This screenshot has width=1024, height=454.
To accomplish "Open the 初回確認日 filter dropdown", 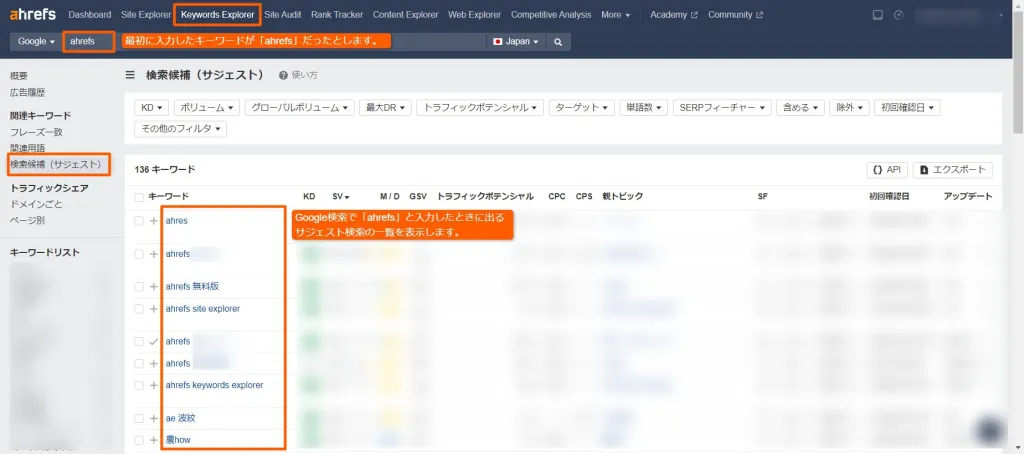I will click(x=907, y=108).
